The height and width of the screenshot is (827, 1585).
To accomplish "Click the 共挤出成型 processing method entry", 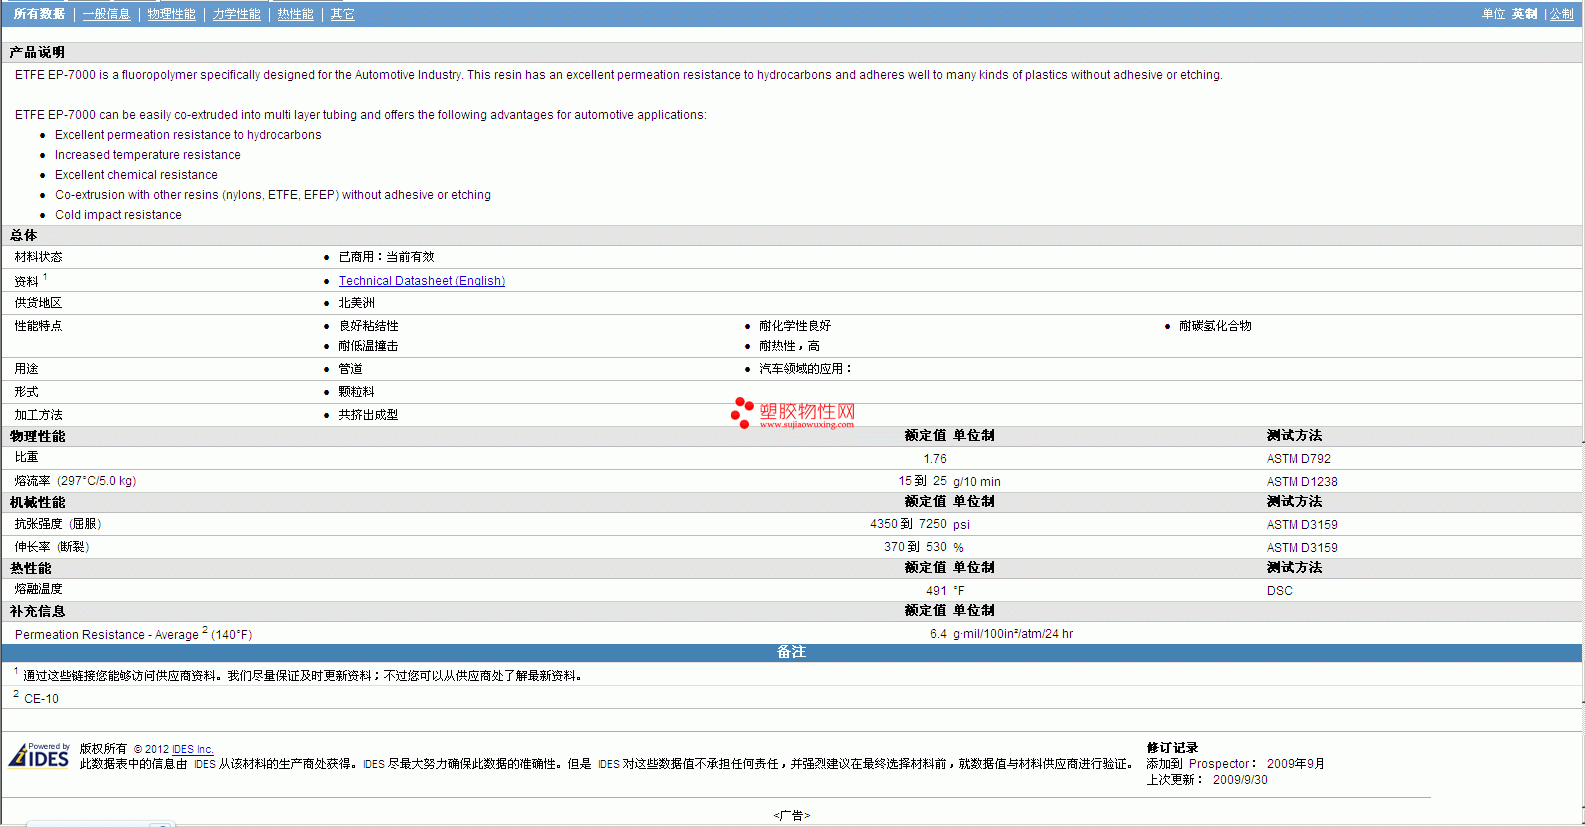I will pos(368,415).
